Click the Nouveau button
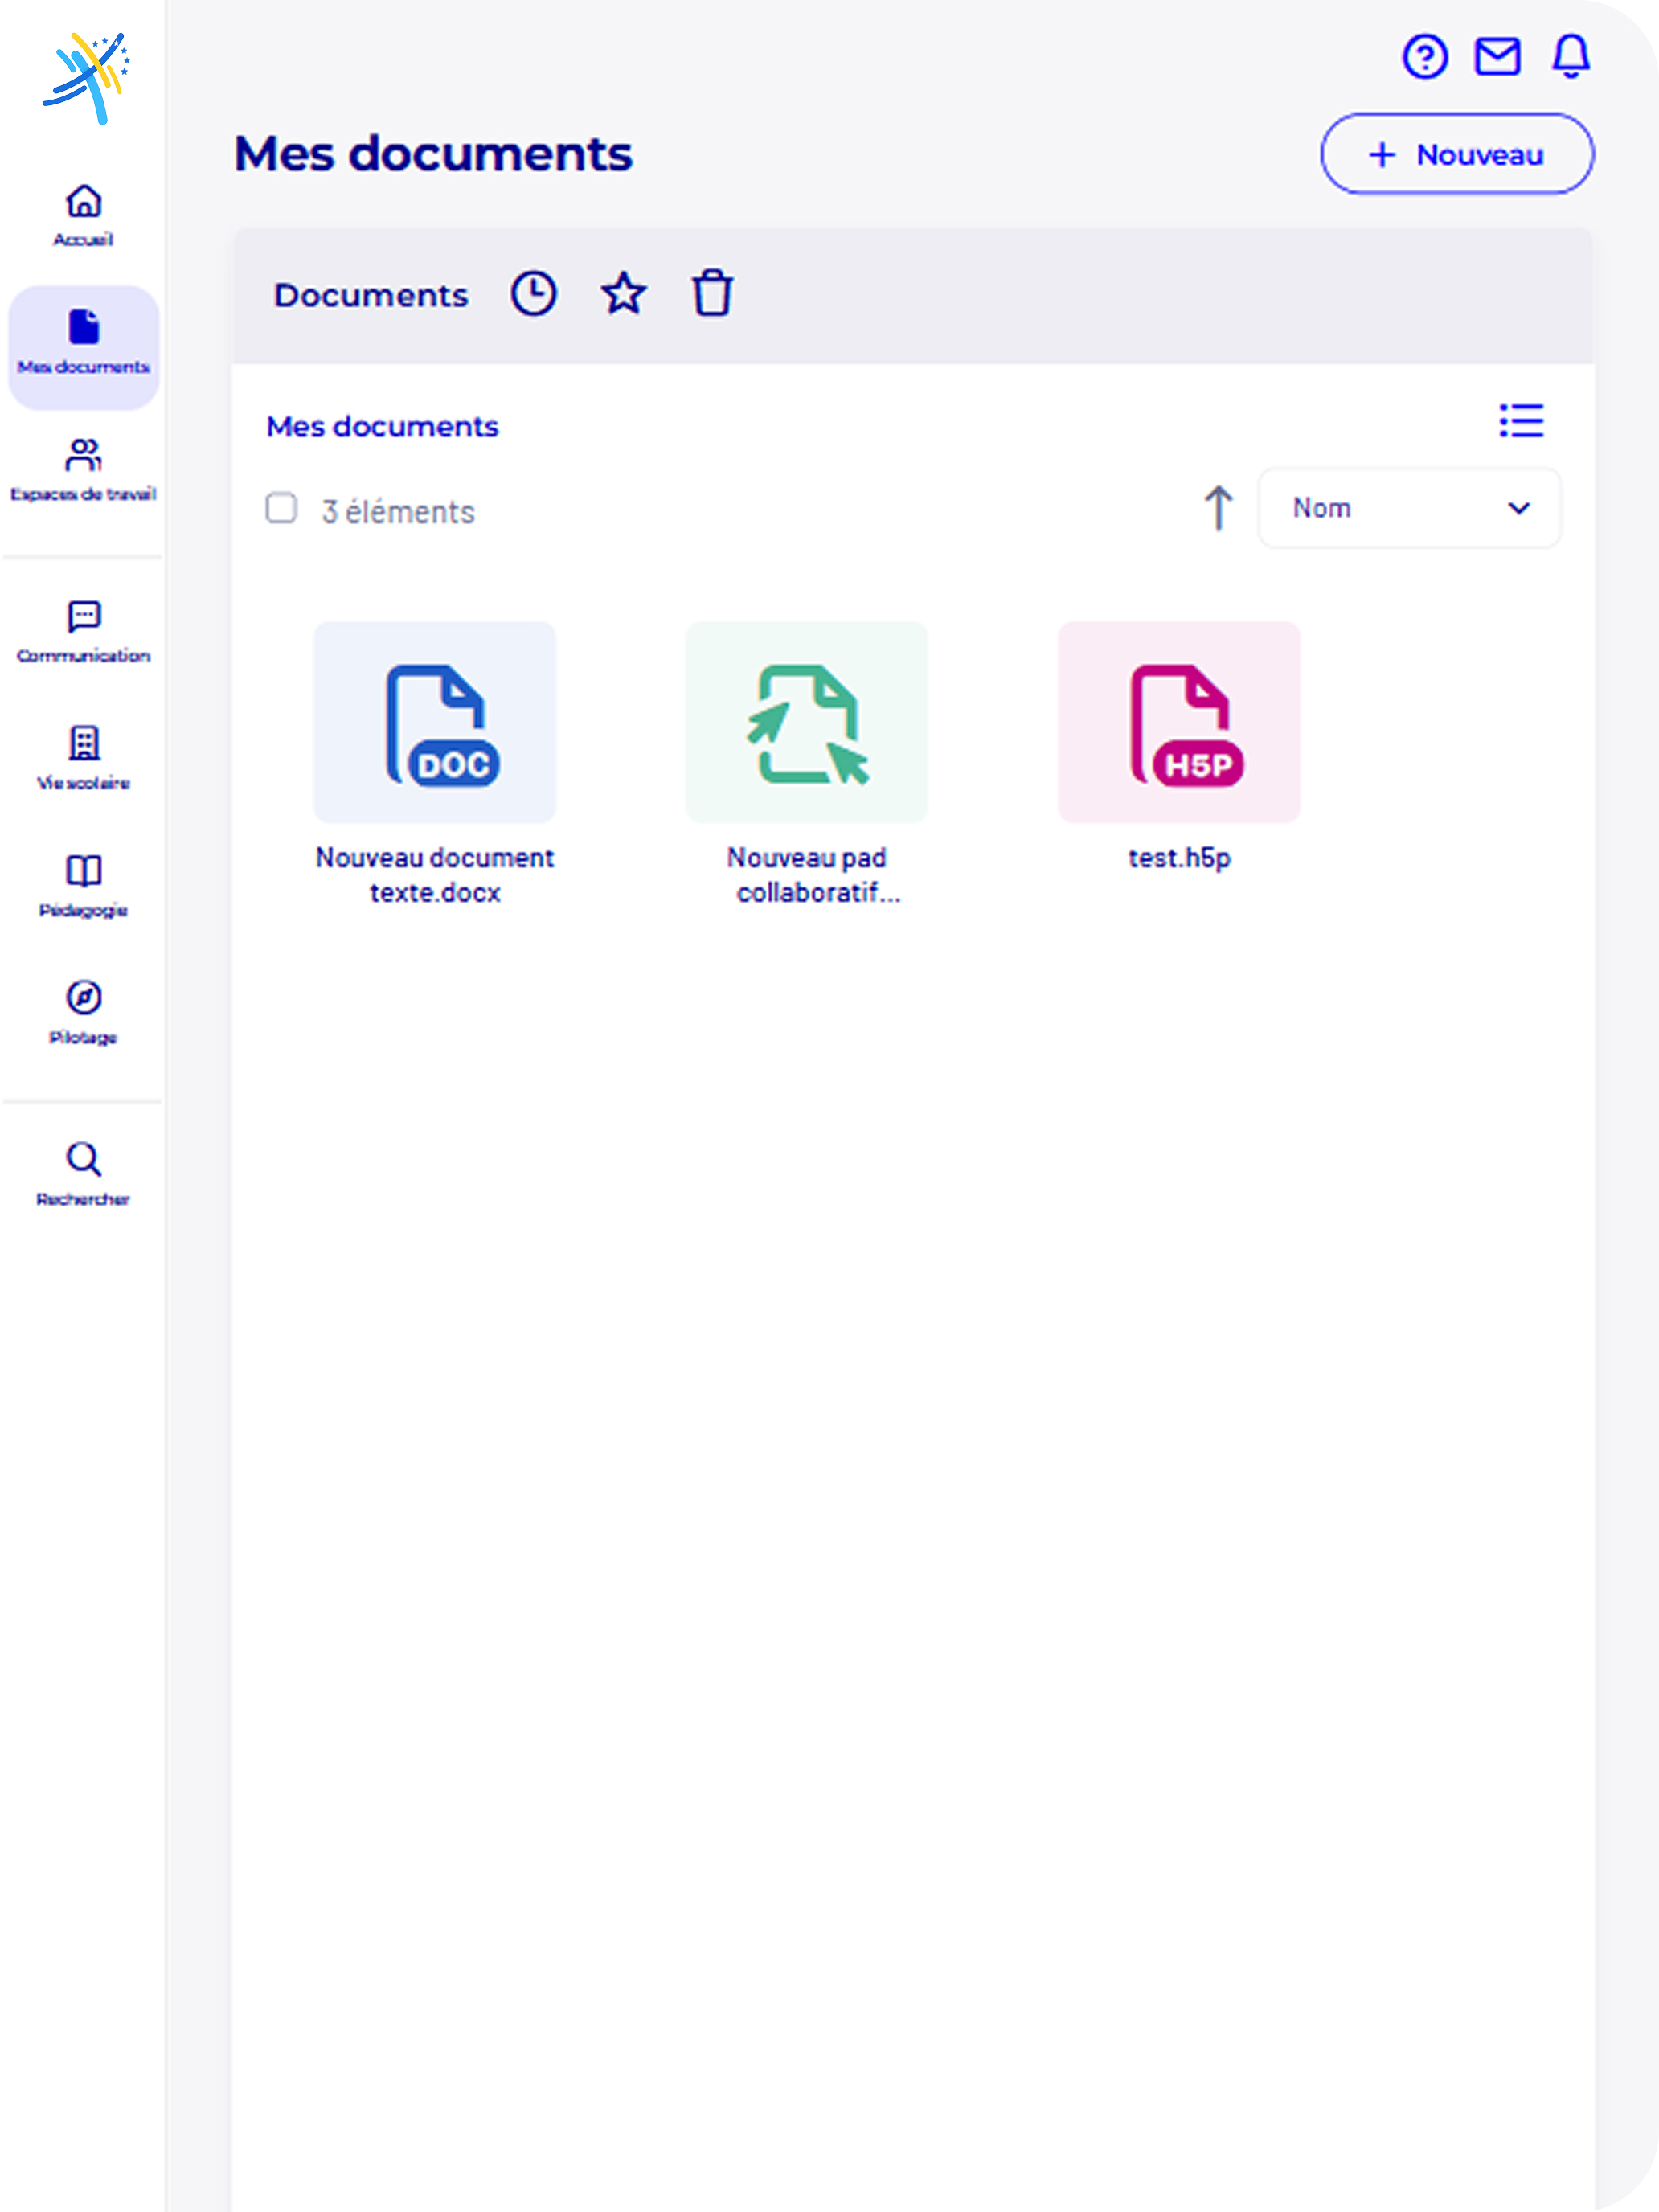Image resolution: width=1659 pixels, height=2212 pixels. coord(1457,154)
